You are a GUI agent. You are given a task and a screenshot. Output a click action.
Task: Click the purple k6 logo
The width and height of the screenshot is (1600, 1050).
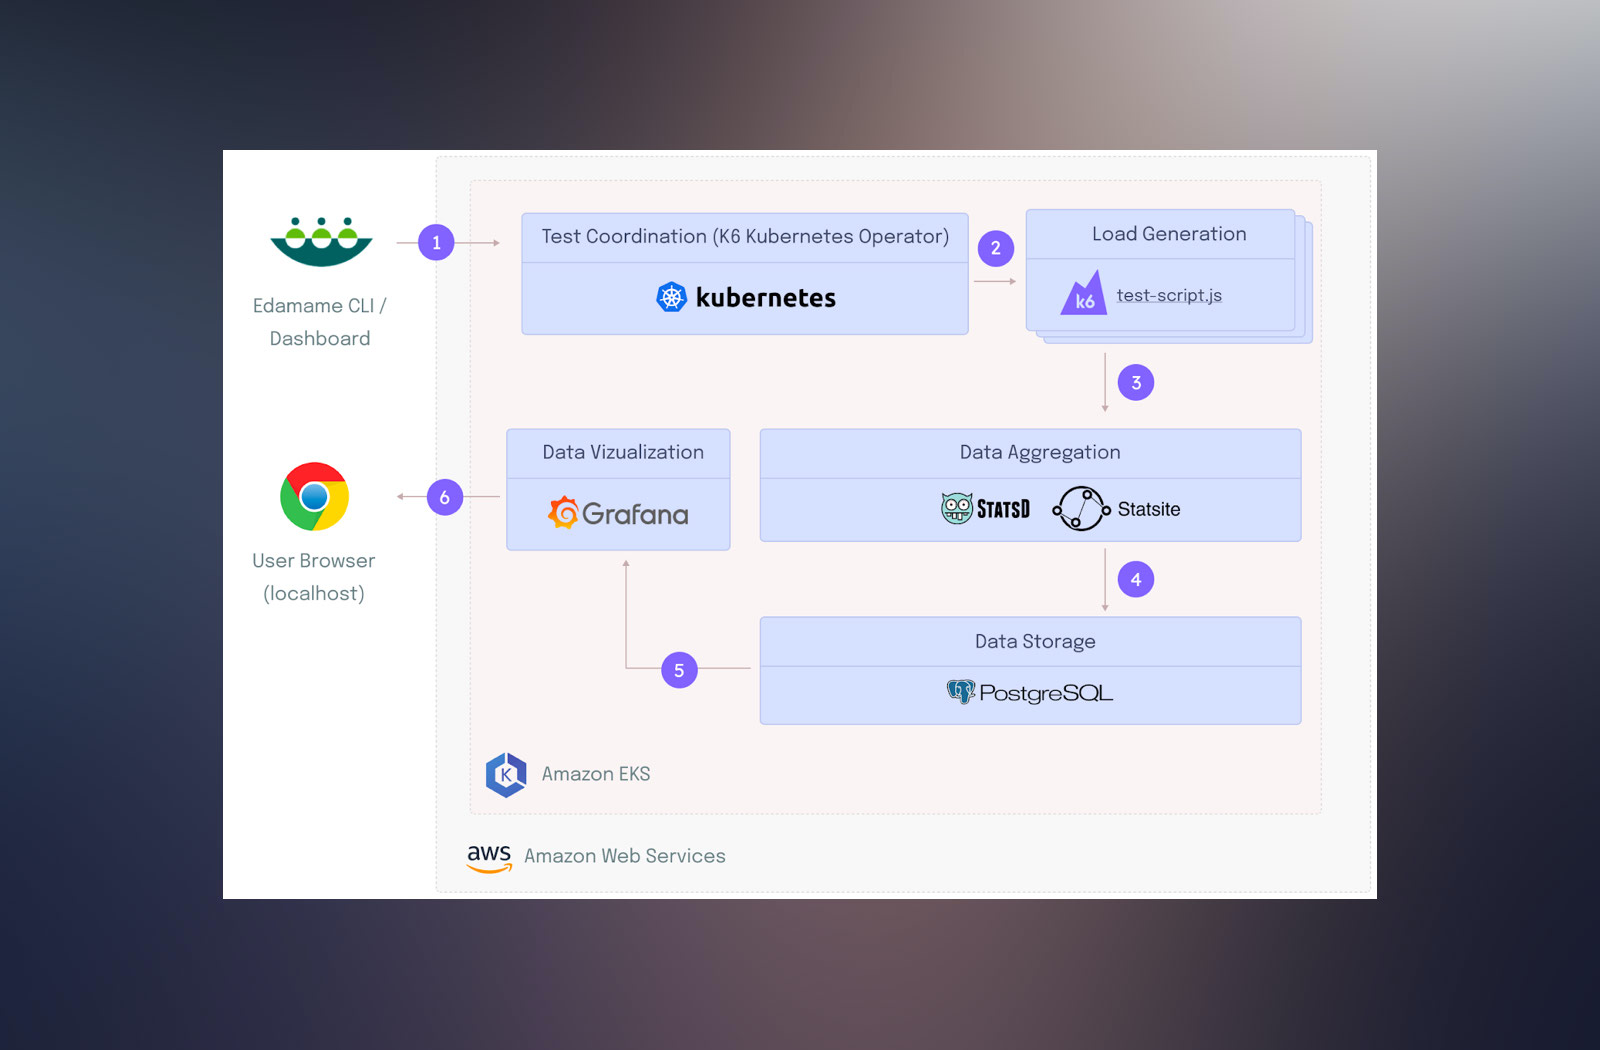click(1083, 294)
